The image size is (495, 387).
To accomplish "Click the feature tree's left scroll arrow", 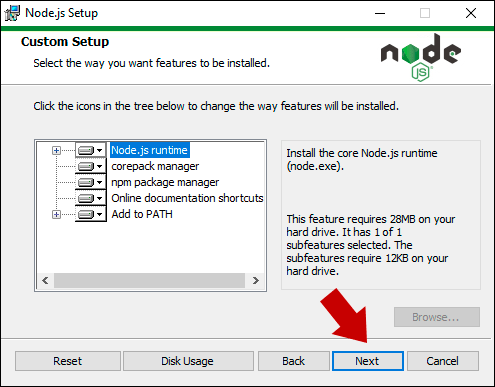I will pos(45,280).
